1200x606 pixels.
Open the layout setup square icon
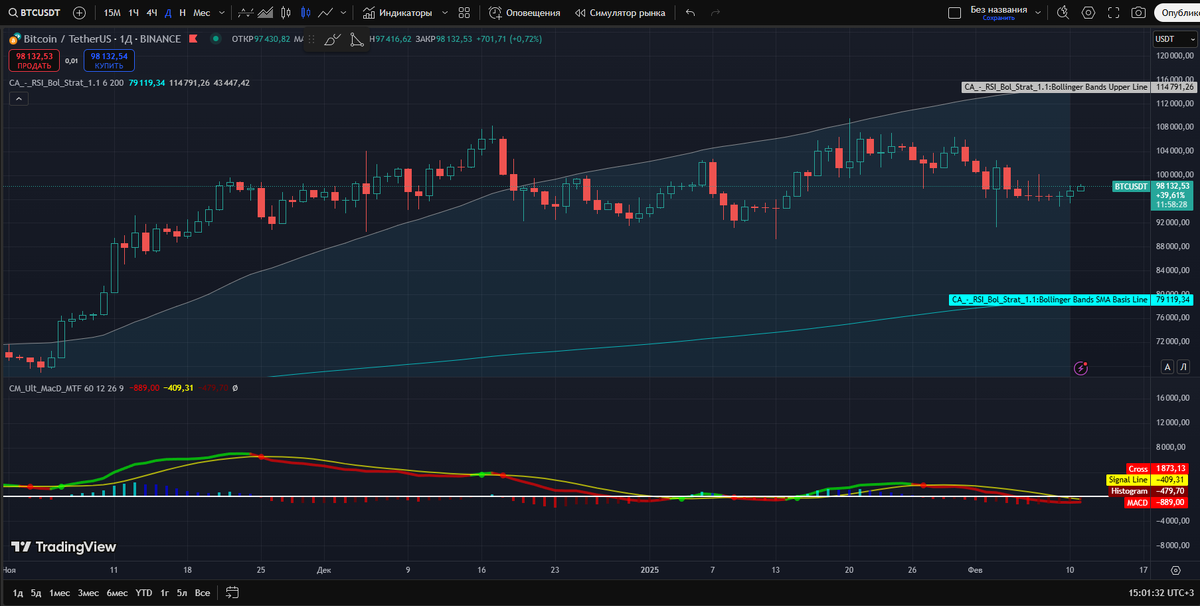[954, 13]
